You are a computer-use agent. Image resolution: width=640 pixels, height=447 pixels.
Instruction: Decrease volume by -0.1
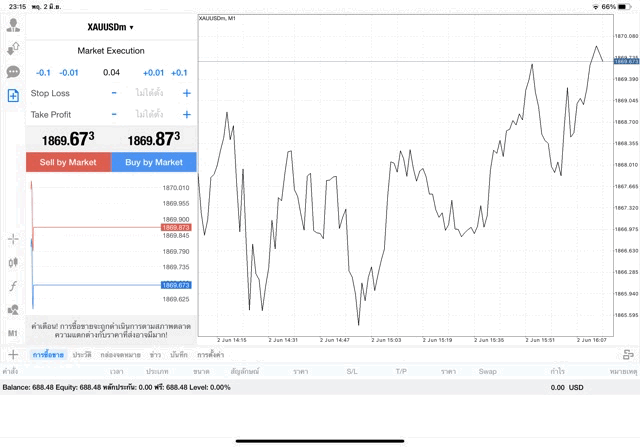[x=43, y=73]
